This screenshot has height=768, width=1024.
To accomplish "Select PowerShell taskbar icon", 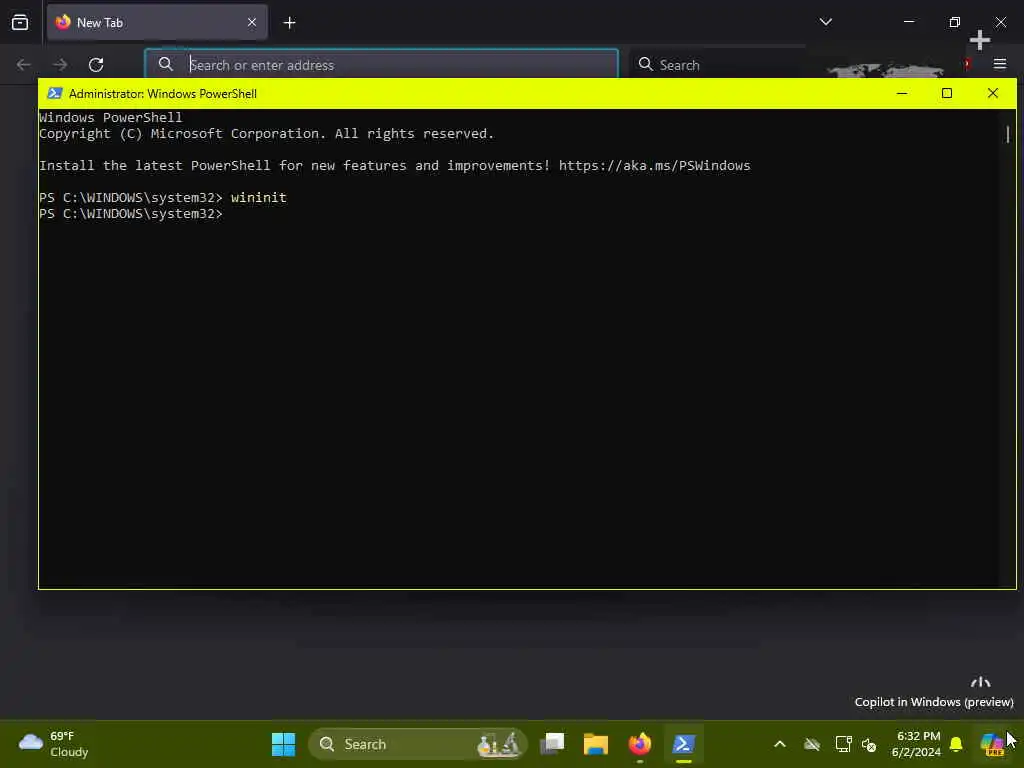I will [684, 744].
